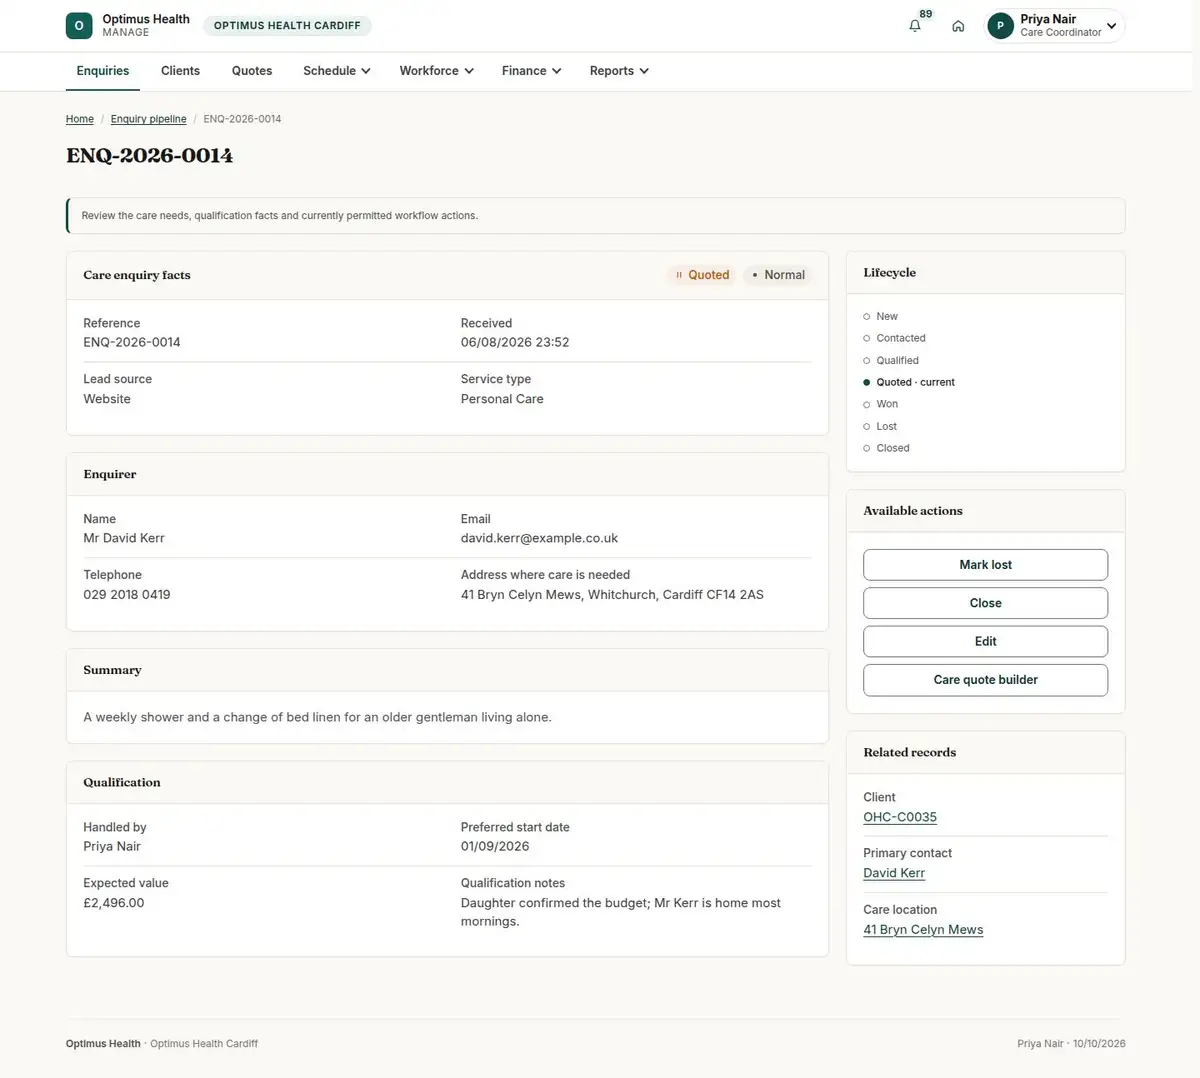
Task: Click Priya Nair's avatar circle
Action: 1000,26
